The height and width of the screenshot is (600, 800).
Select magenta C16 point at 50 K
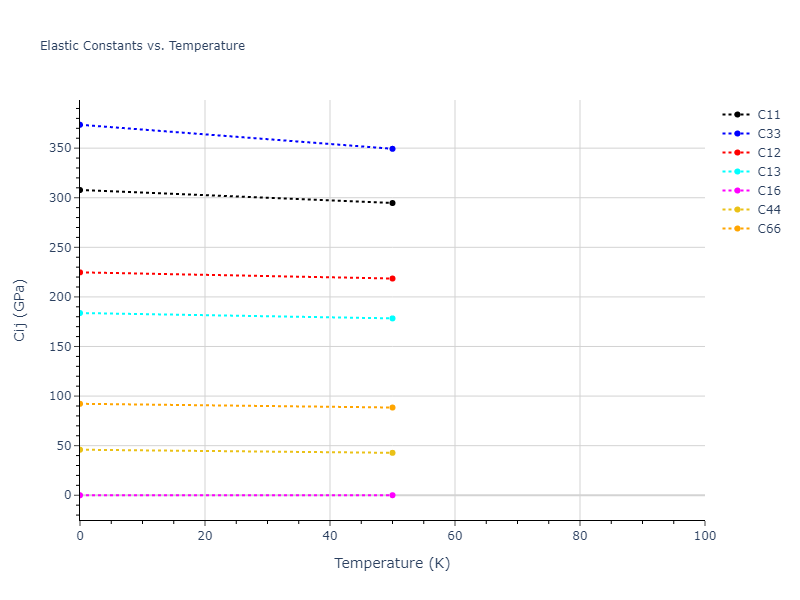[392, 495]
